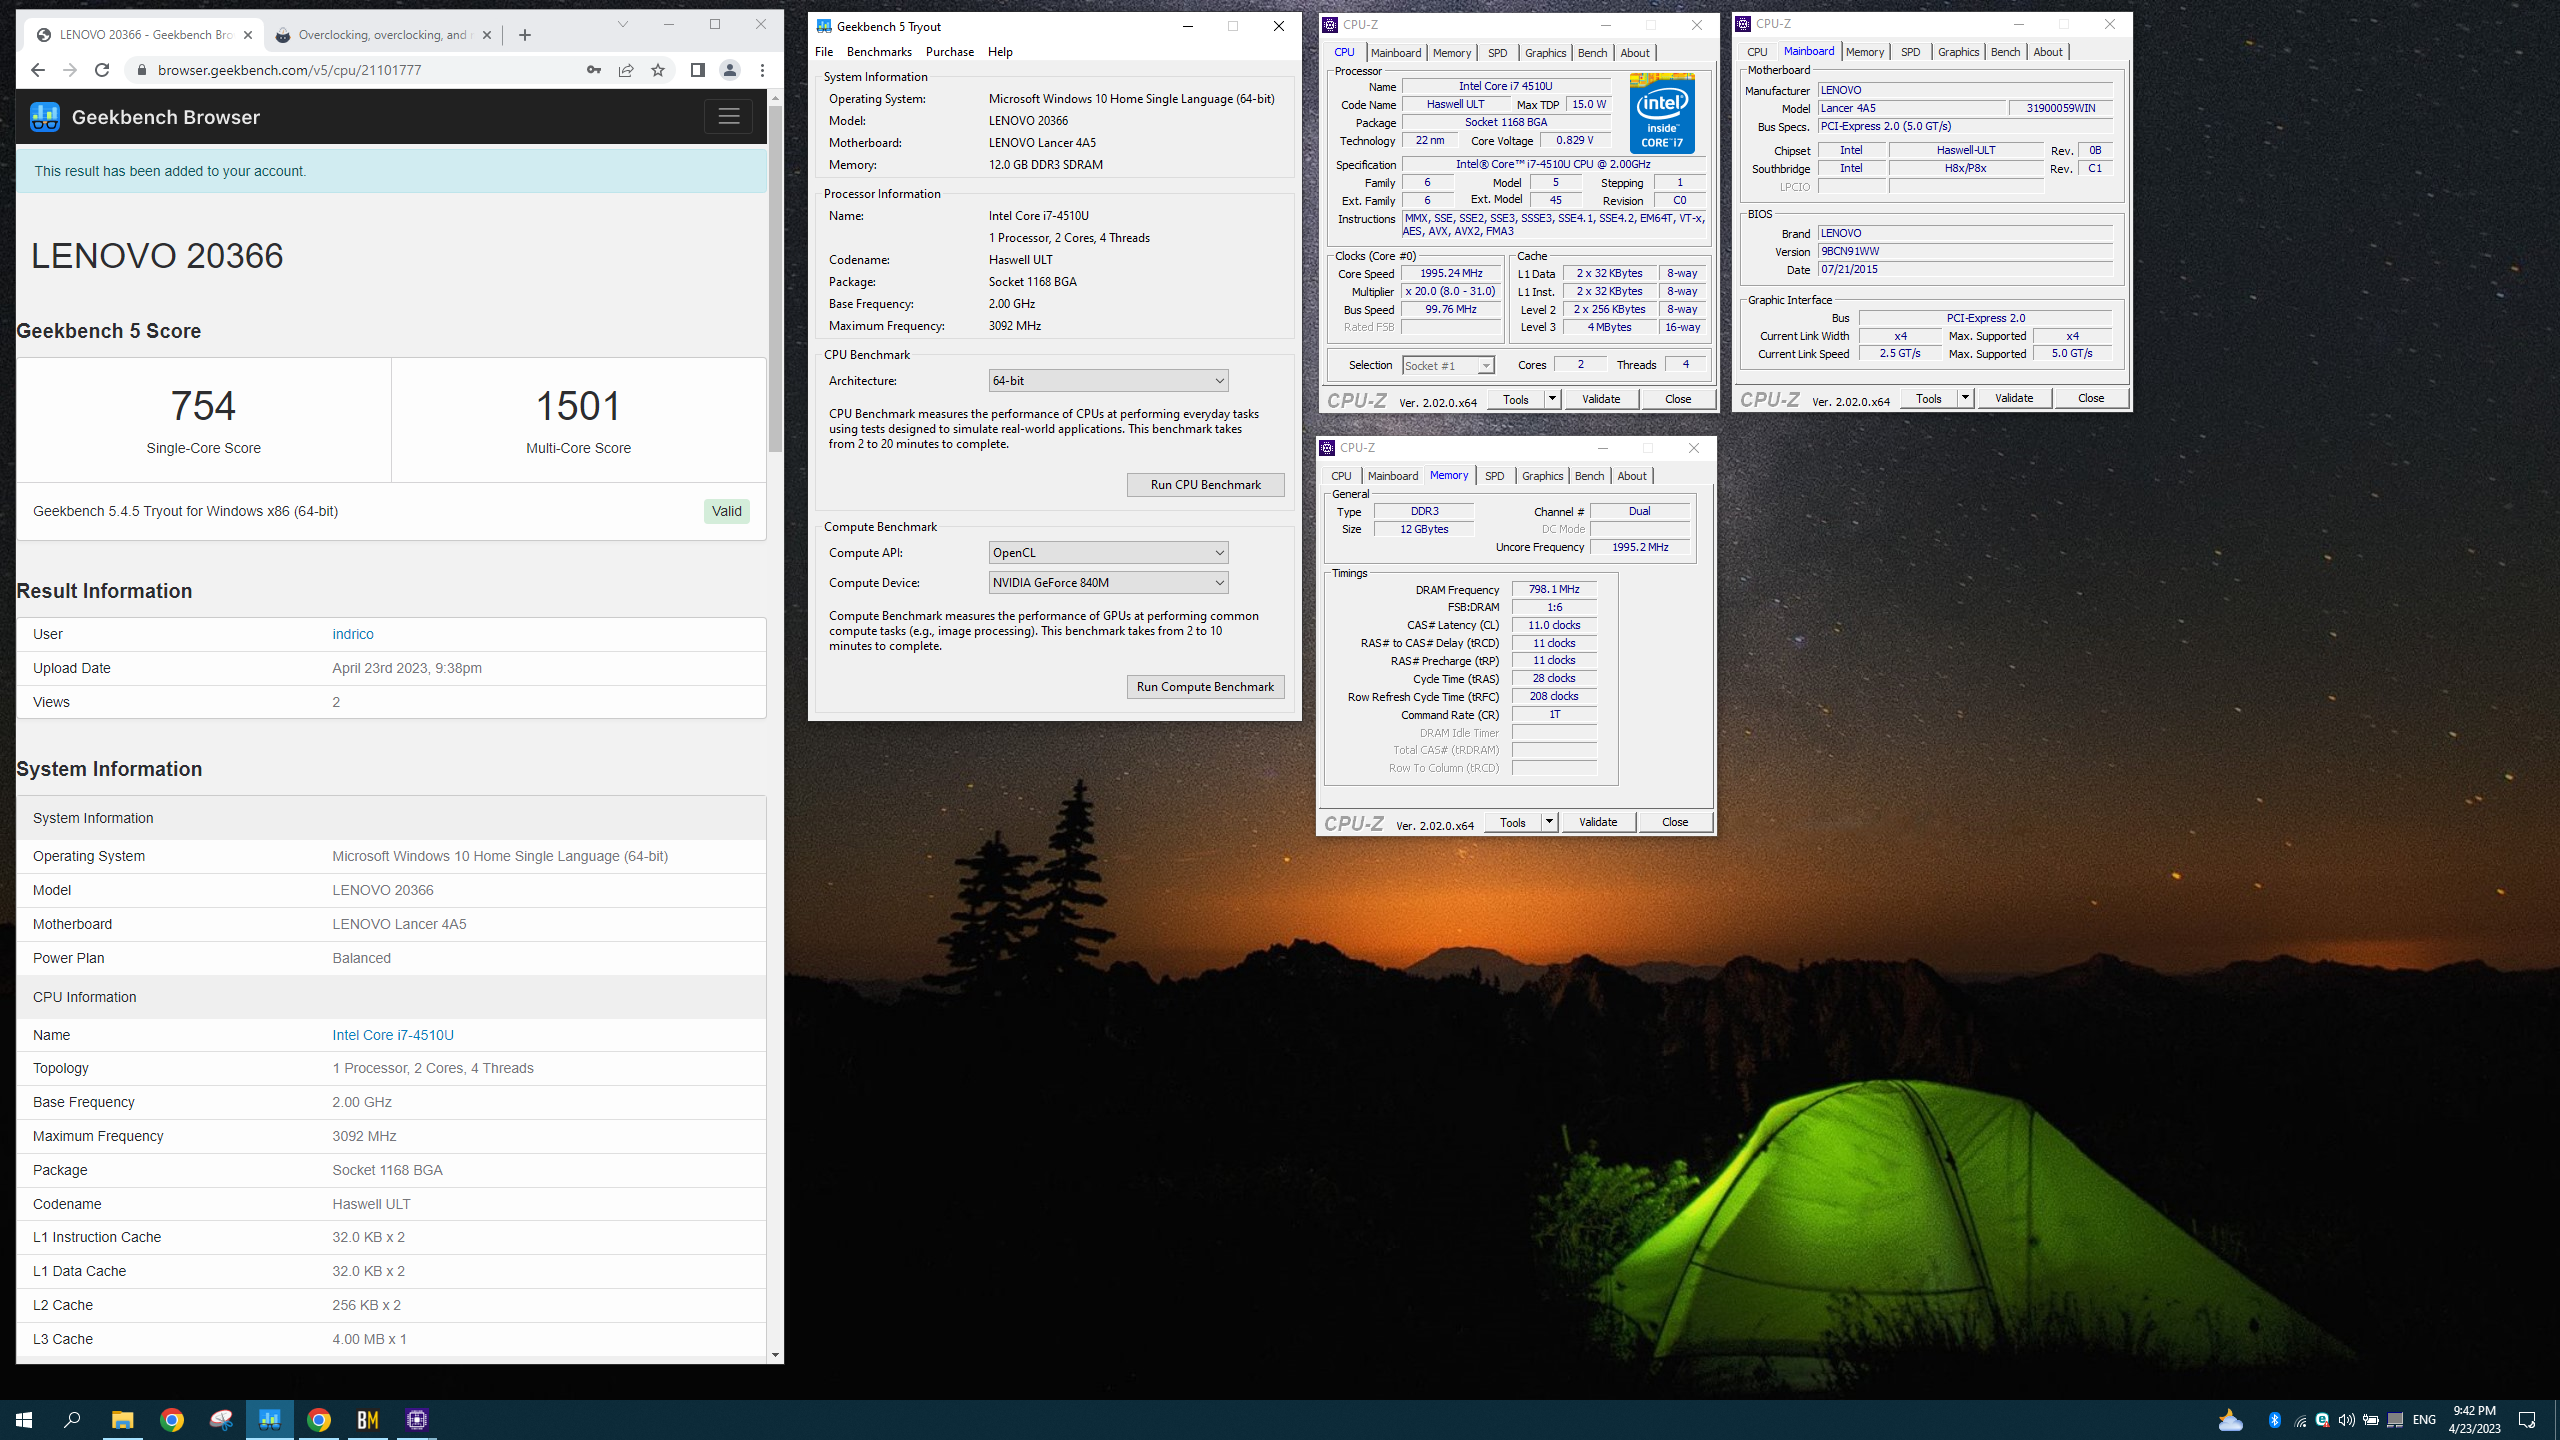Bookmark this page with the star icon
2560x1440 pixels.
pyautogui.click(x=658, y=70)
